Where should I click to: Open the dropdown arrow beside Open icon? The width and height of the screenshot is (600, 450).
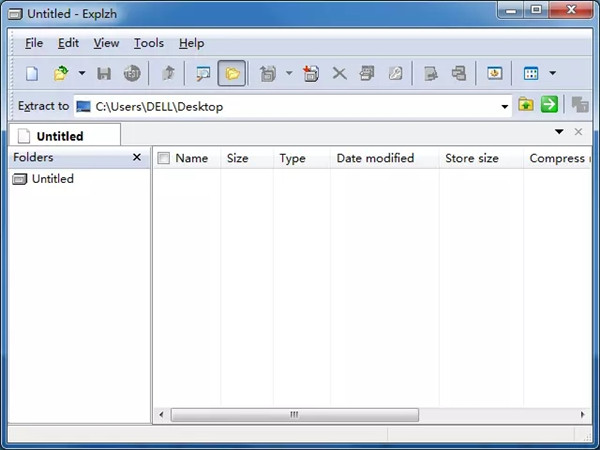click(82, 73)
